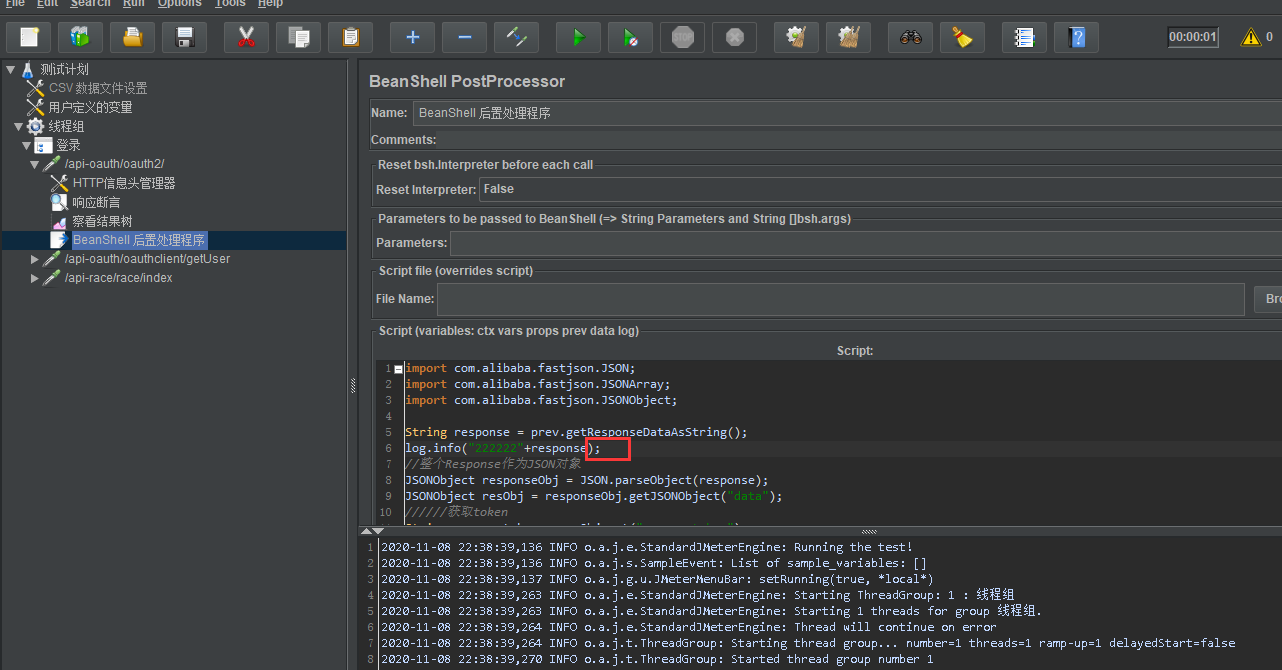
Task: Open the Templates toolbar icon
Action: 81,38
